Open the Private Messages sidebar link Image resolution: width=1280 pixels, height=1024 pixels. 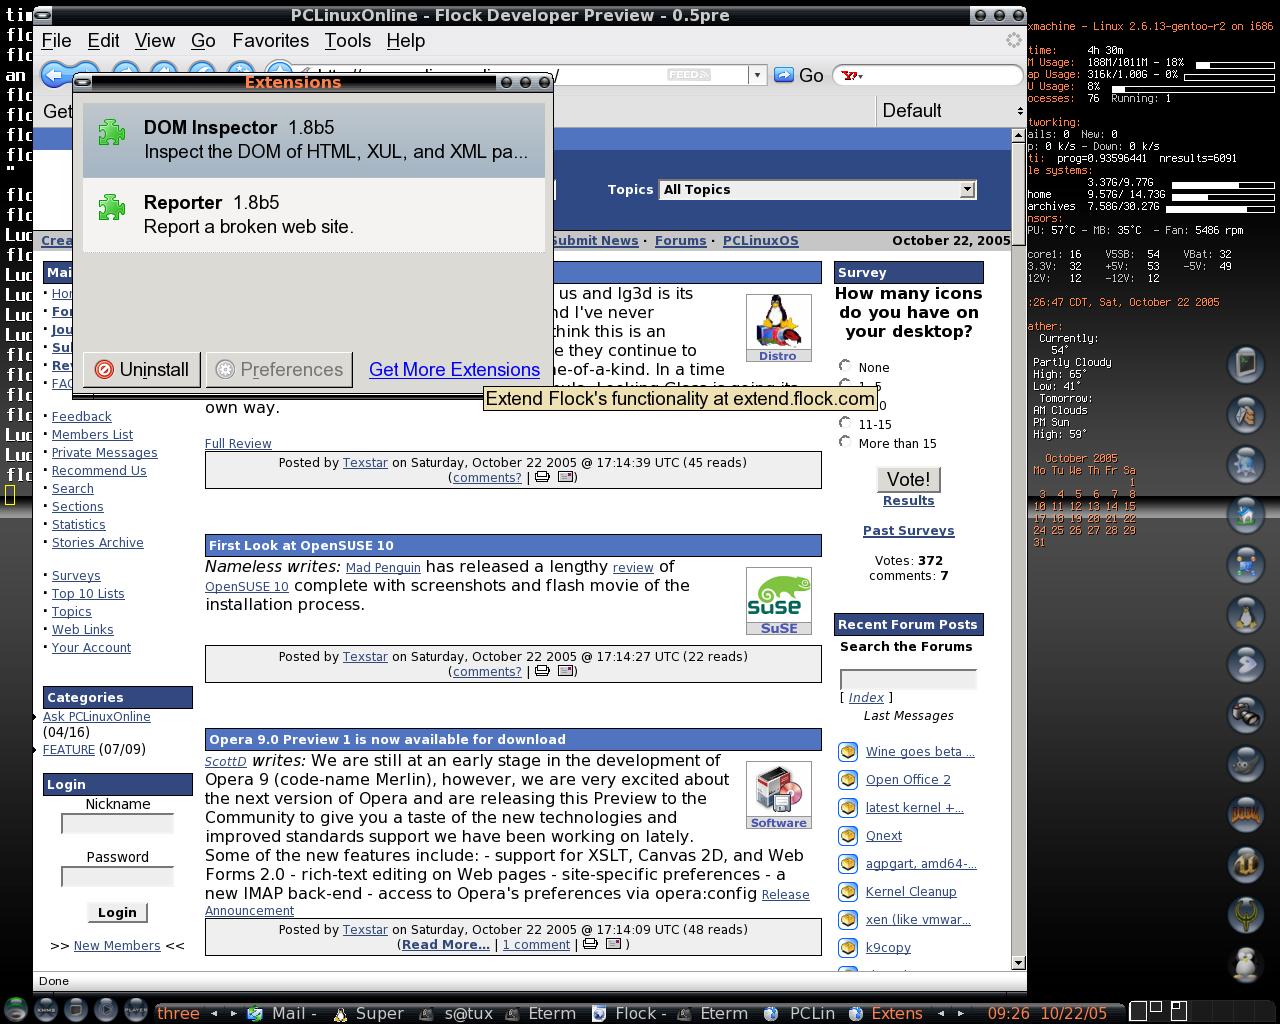click(105, 453)
